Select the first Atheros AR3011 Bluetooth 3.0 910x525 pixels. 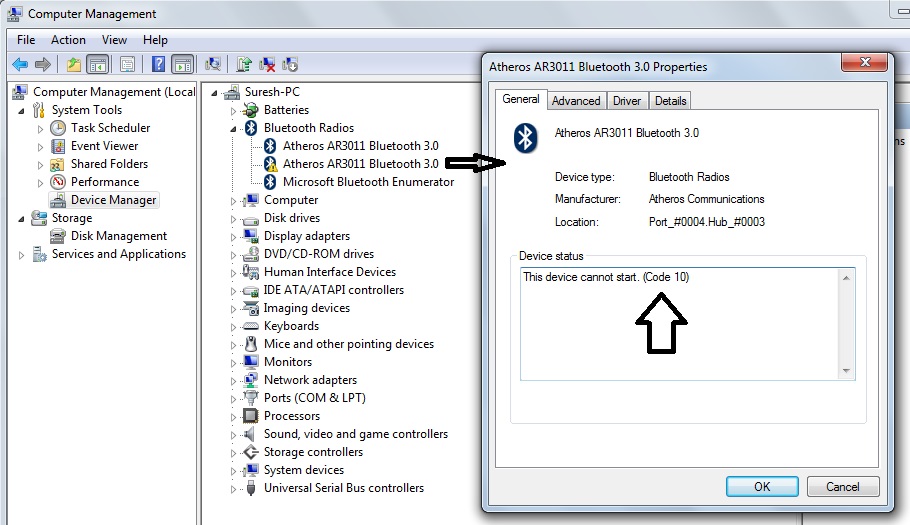[x=360, y=146]
